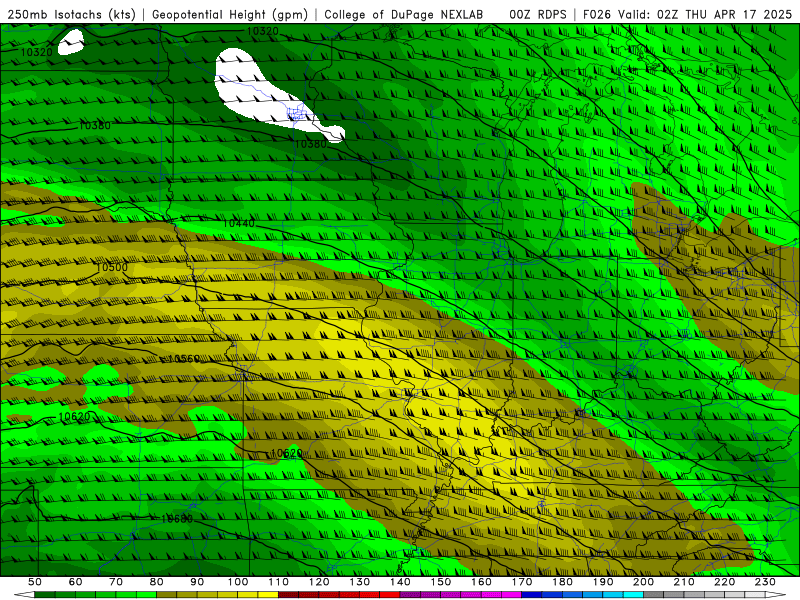Click the 220 value on the color scale
800x600 pixels.
click(725, 582)
